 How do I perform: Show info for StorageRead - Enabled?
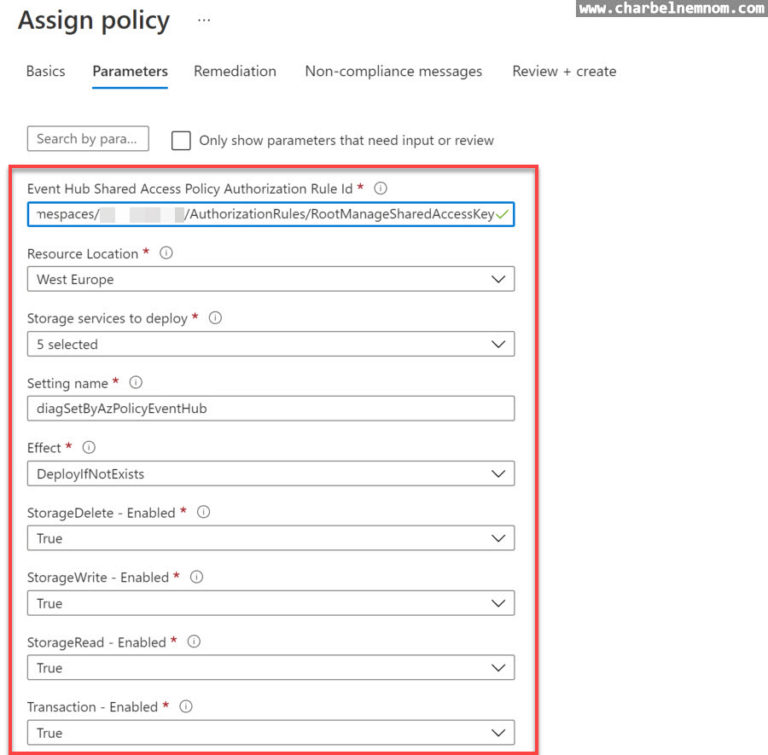tap(194, 641)
